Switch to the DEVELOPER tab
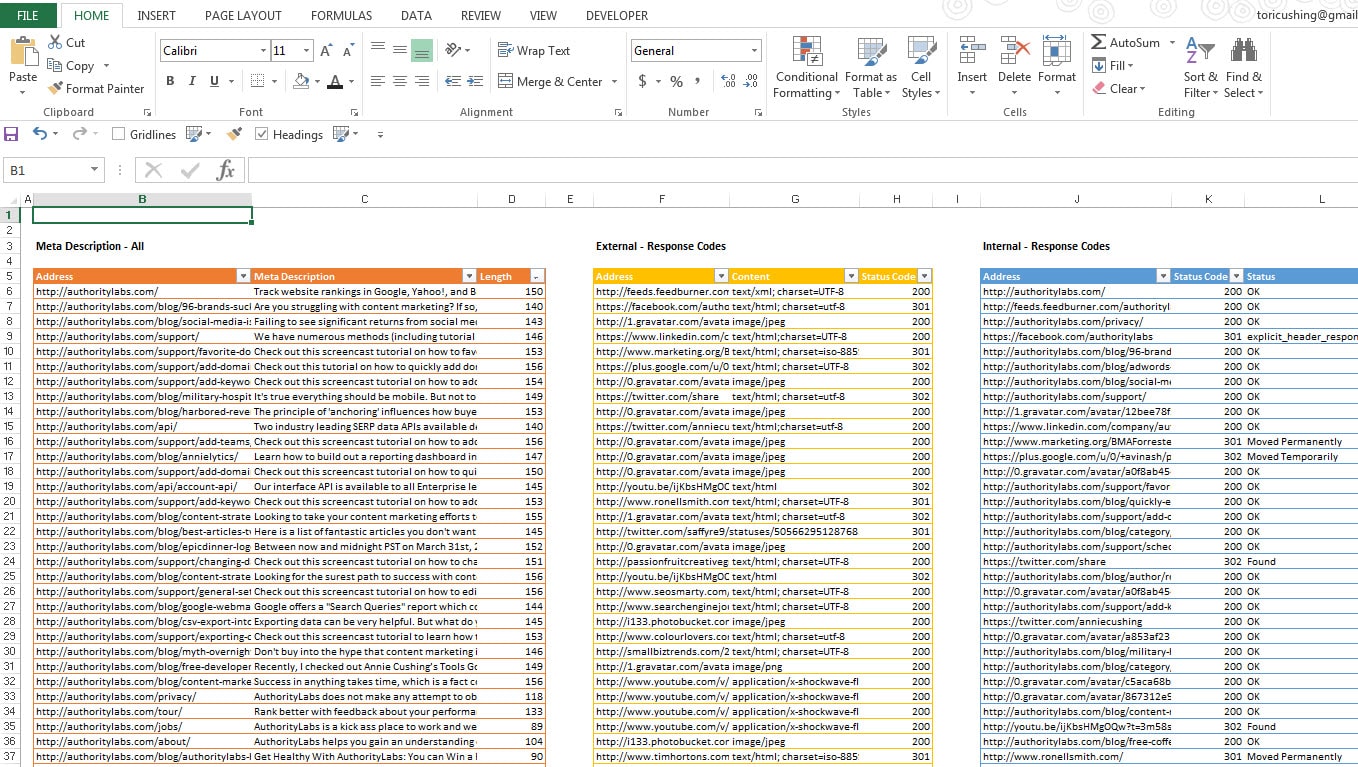 (617, 15)
